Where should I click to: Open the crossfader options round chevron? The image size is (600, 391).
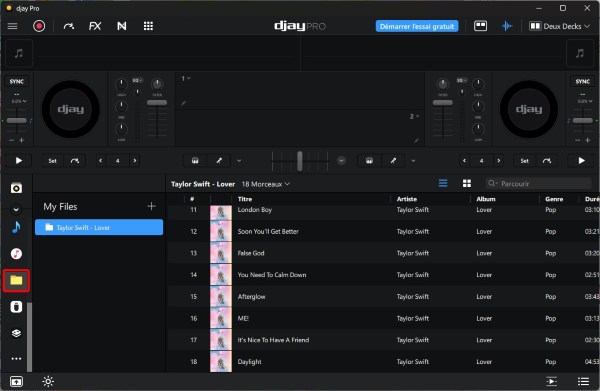(341, 161)
